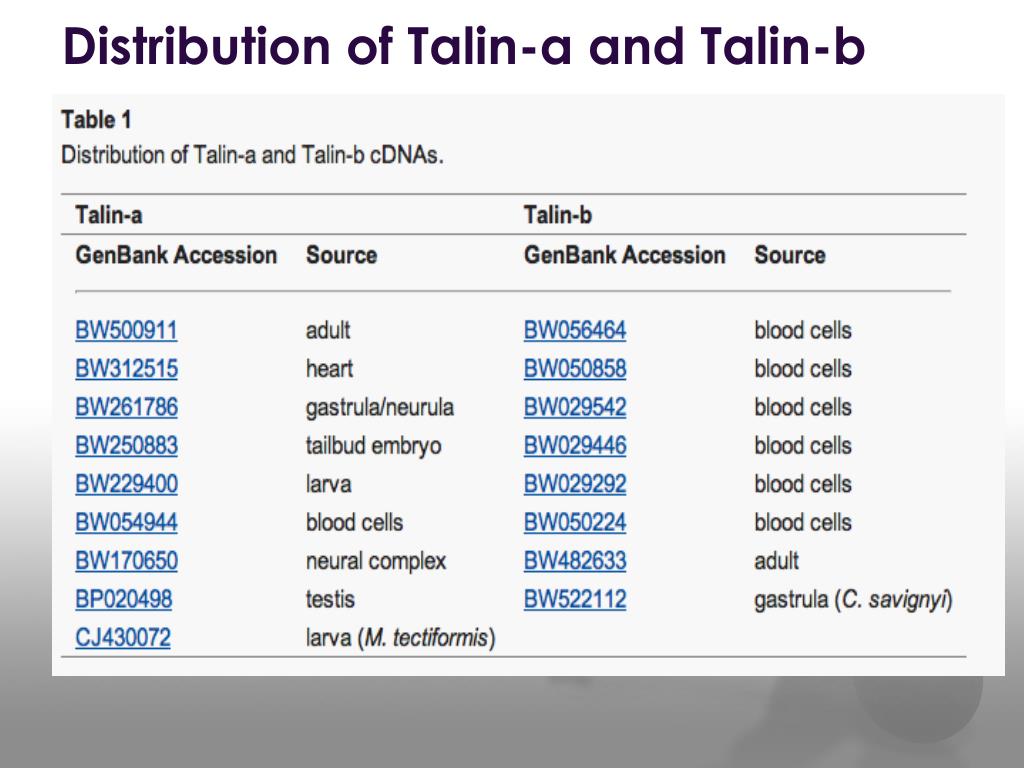Open the BW054944 Talin-a link
Screen dimensions: 1024x768
126,522
